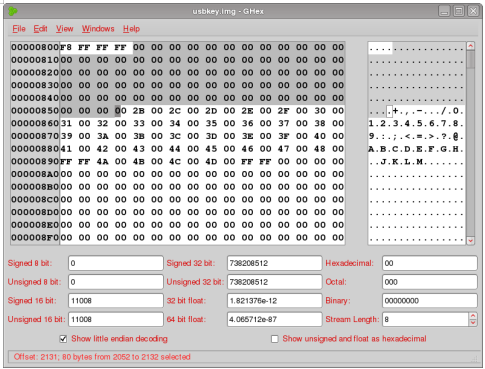Select the 2B byte in row 00000850
This screenshot has width=485, height=369.
click(x=139, y=111)
